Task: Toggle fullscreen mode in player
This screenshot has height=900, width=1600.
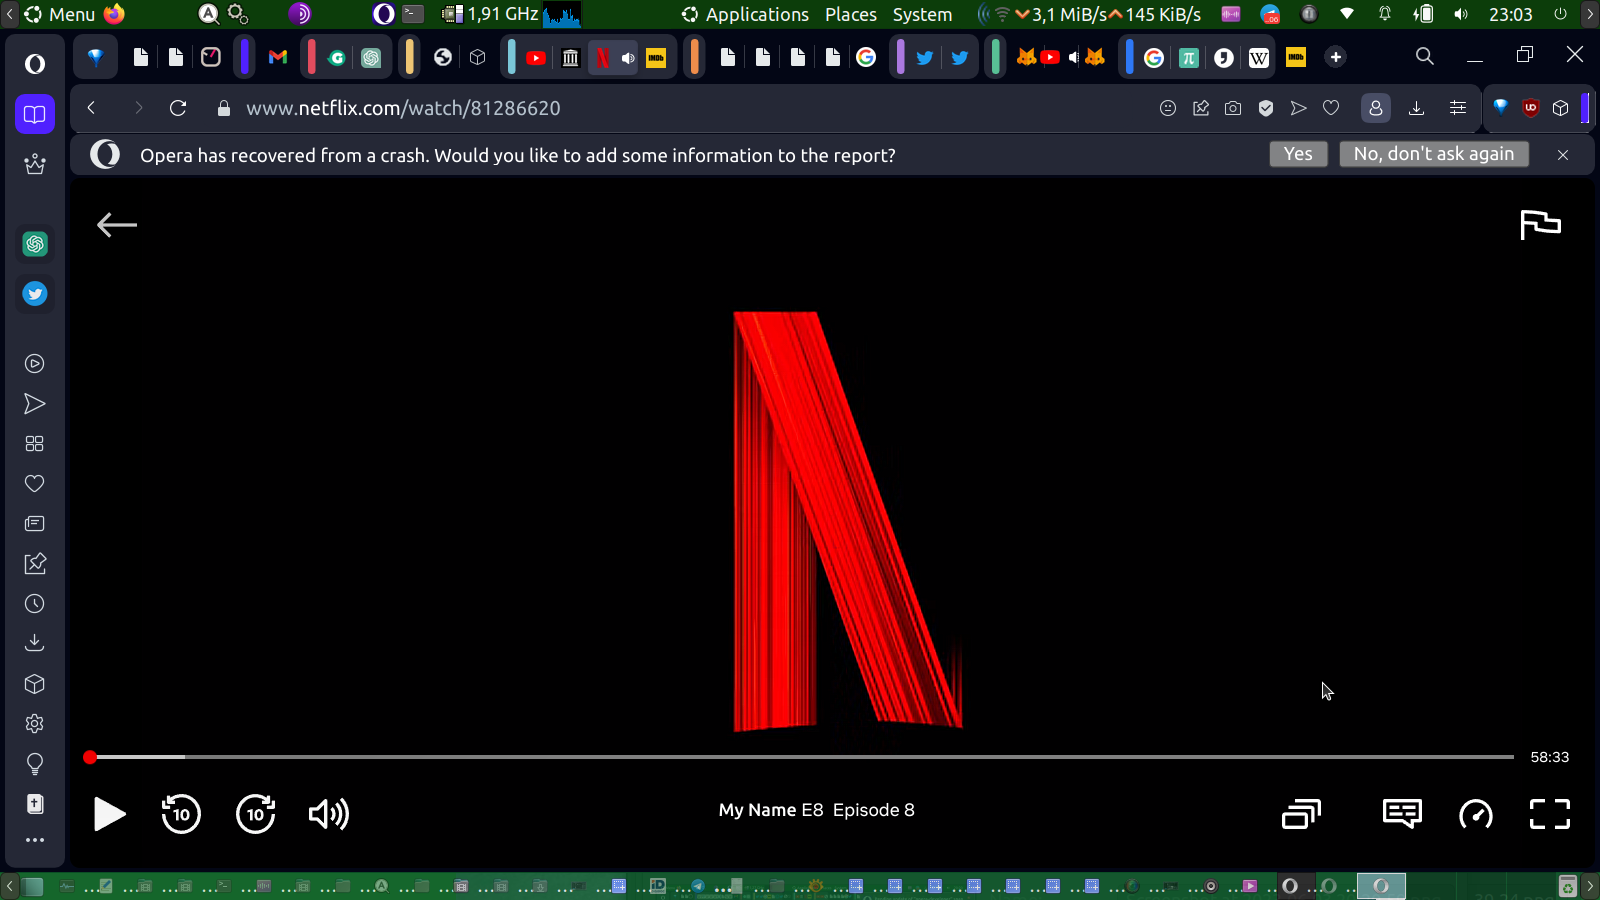Action: [1549, 814]
